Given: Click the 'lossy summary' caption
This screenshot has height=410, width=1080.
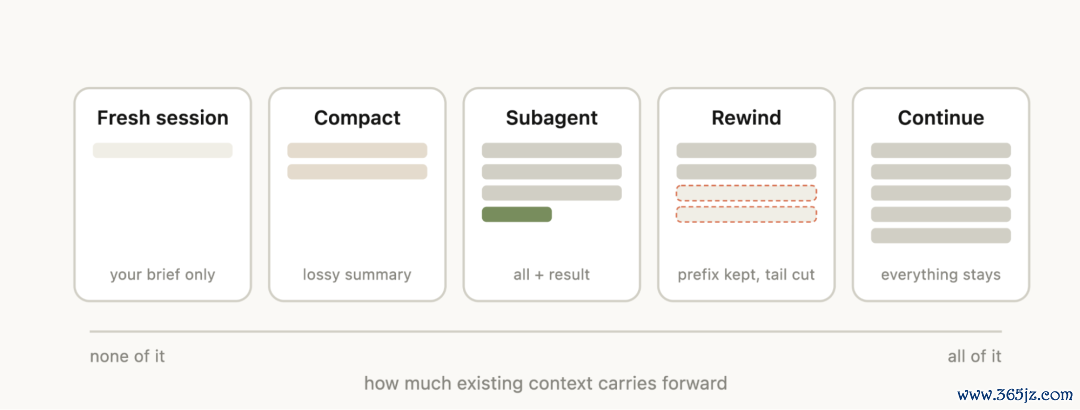Looking at the screenshot, I should [357, 275].
